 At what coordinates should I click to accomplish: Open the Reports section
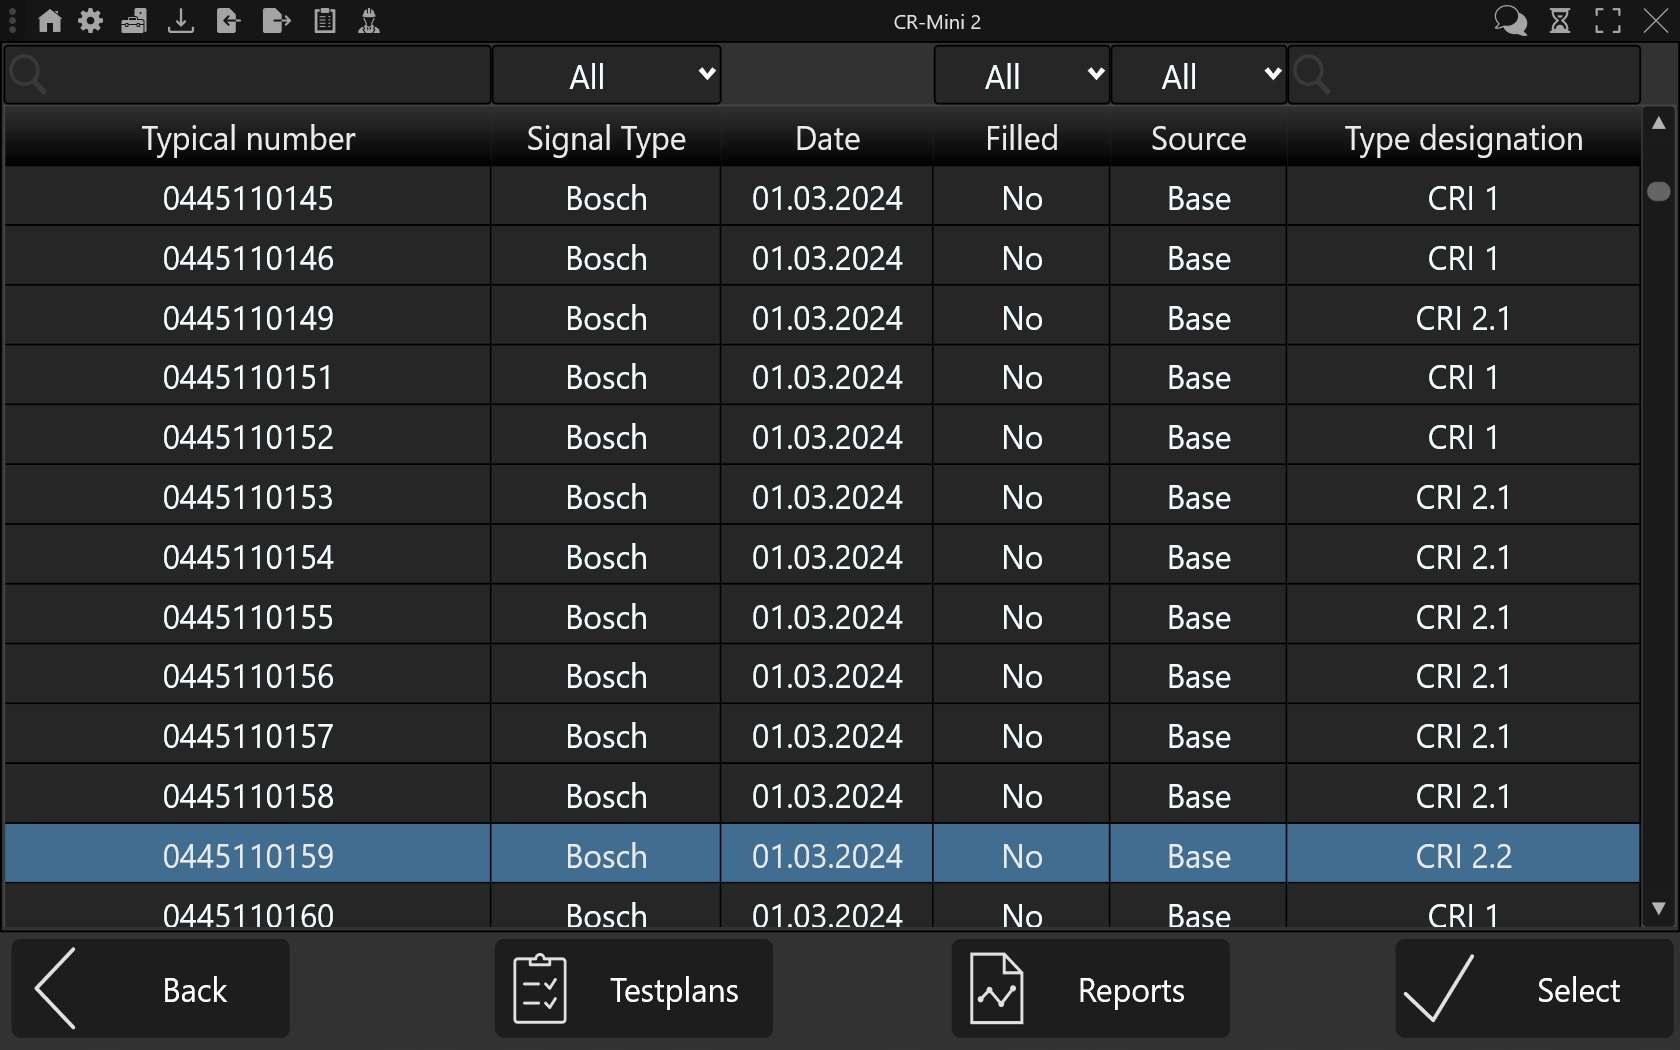coord(1090,989)
